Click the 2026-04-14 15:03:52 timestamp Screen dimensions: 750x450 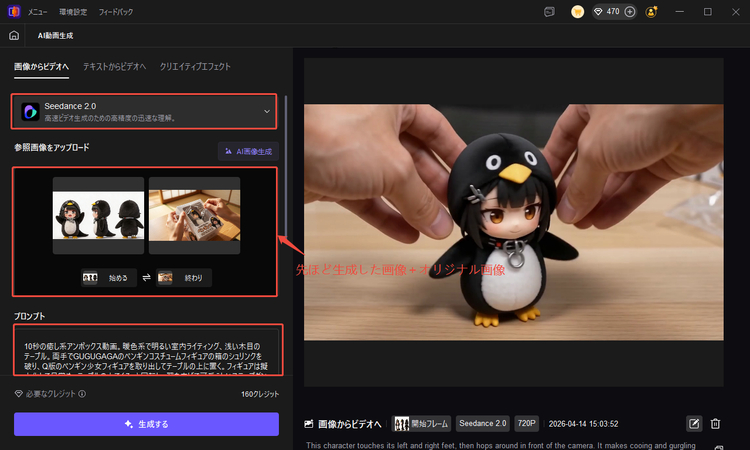pyautogui.click(x=584, y=424)
